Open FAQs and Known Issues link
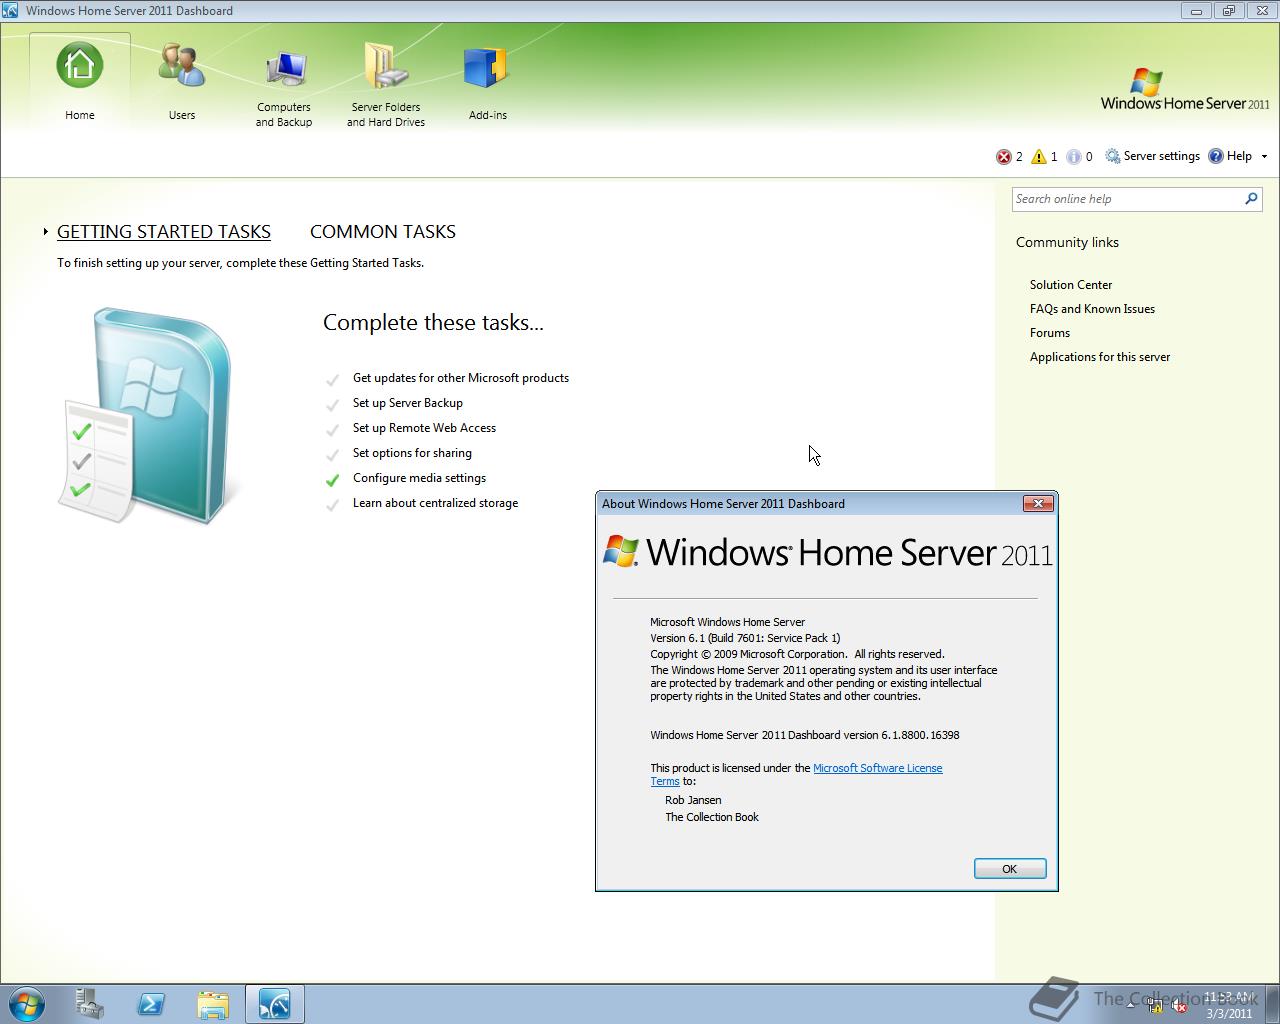 coord(1092,309)
